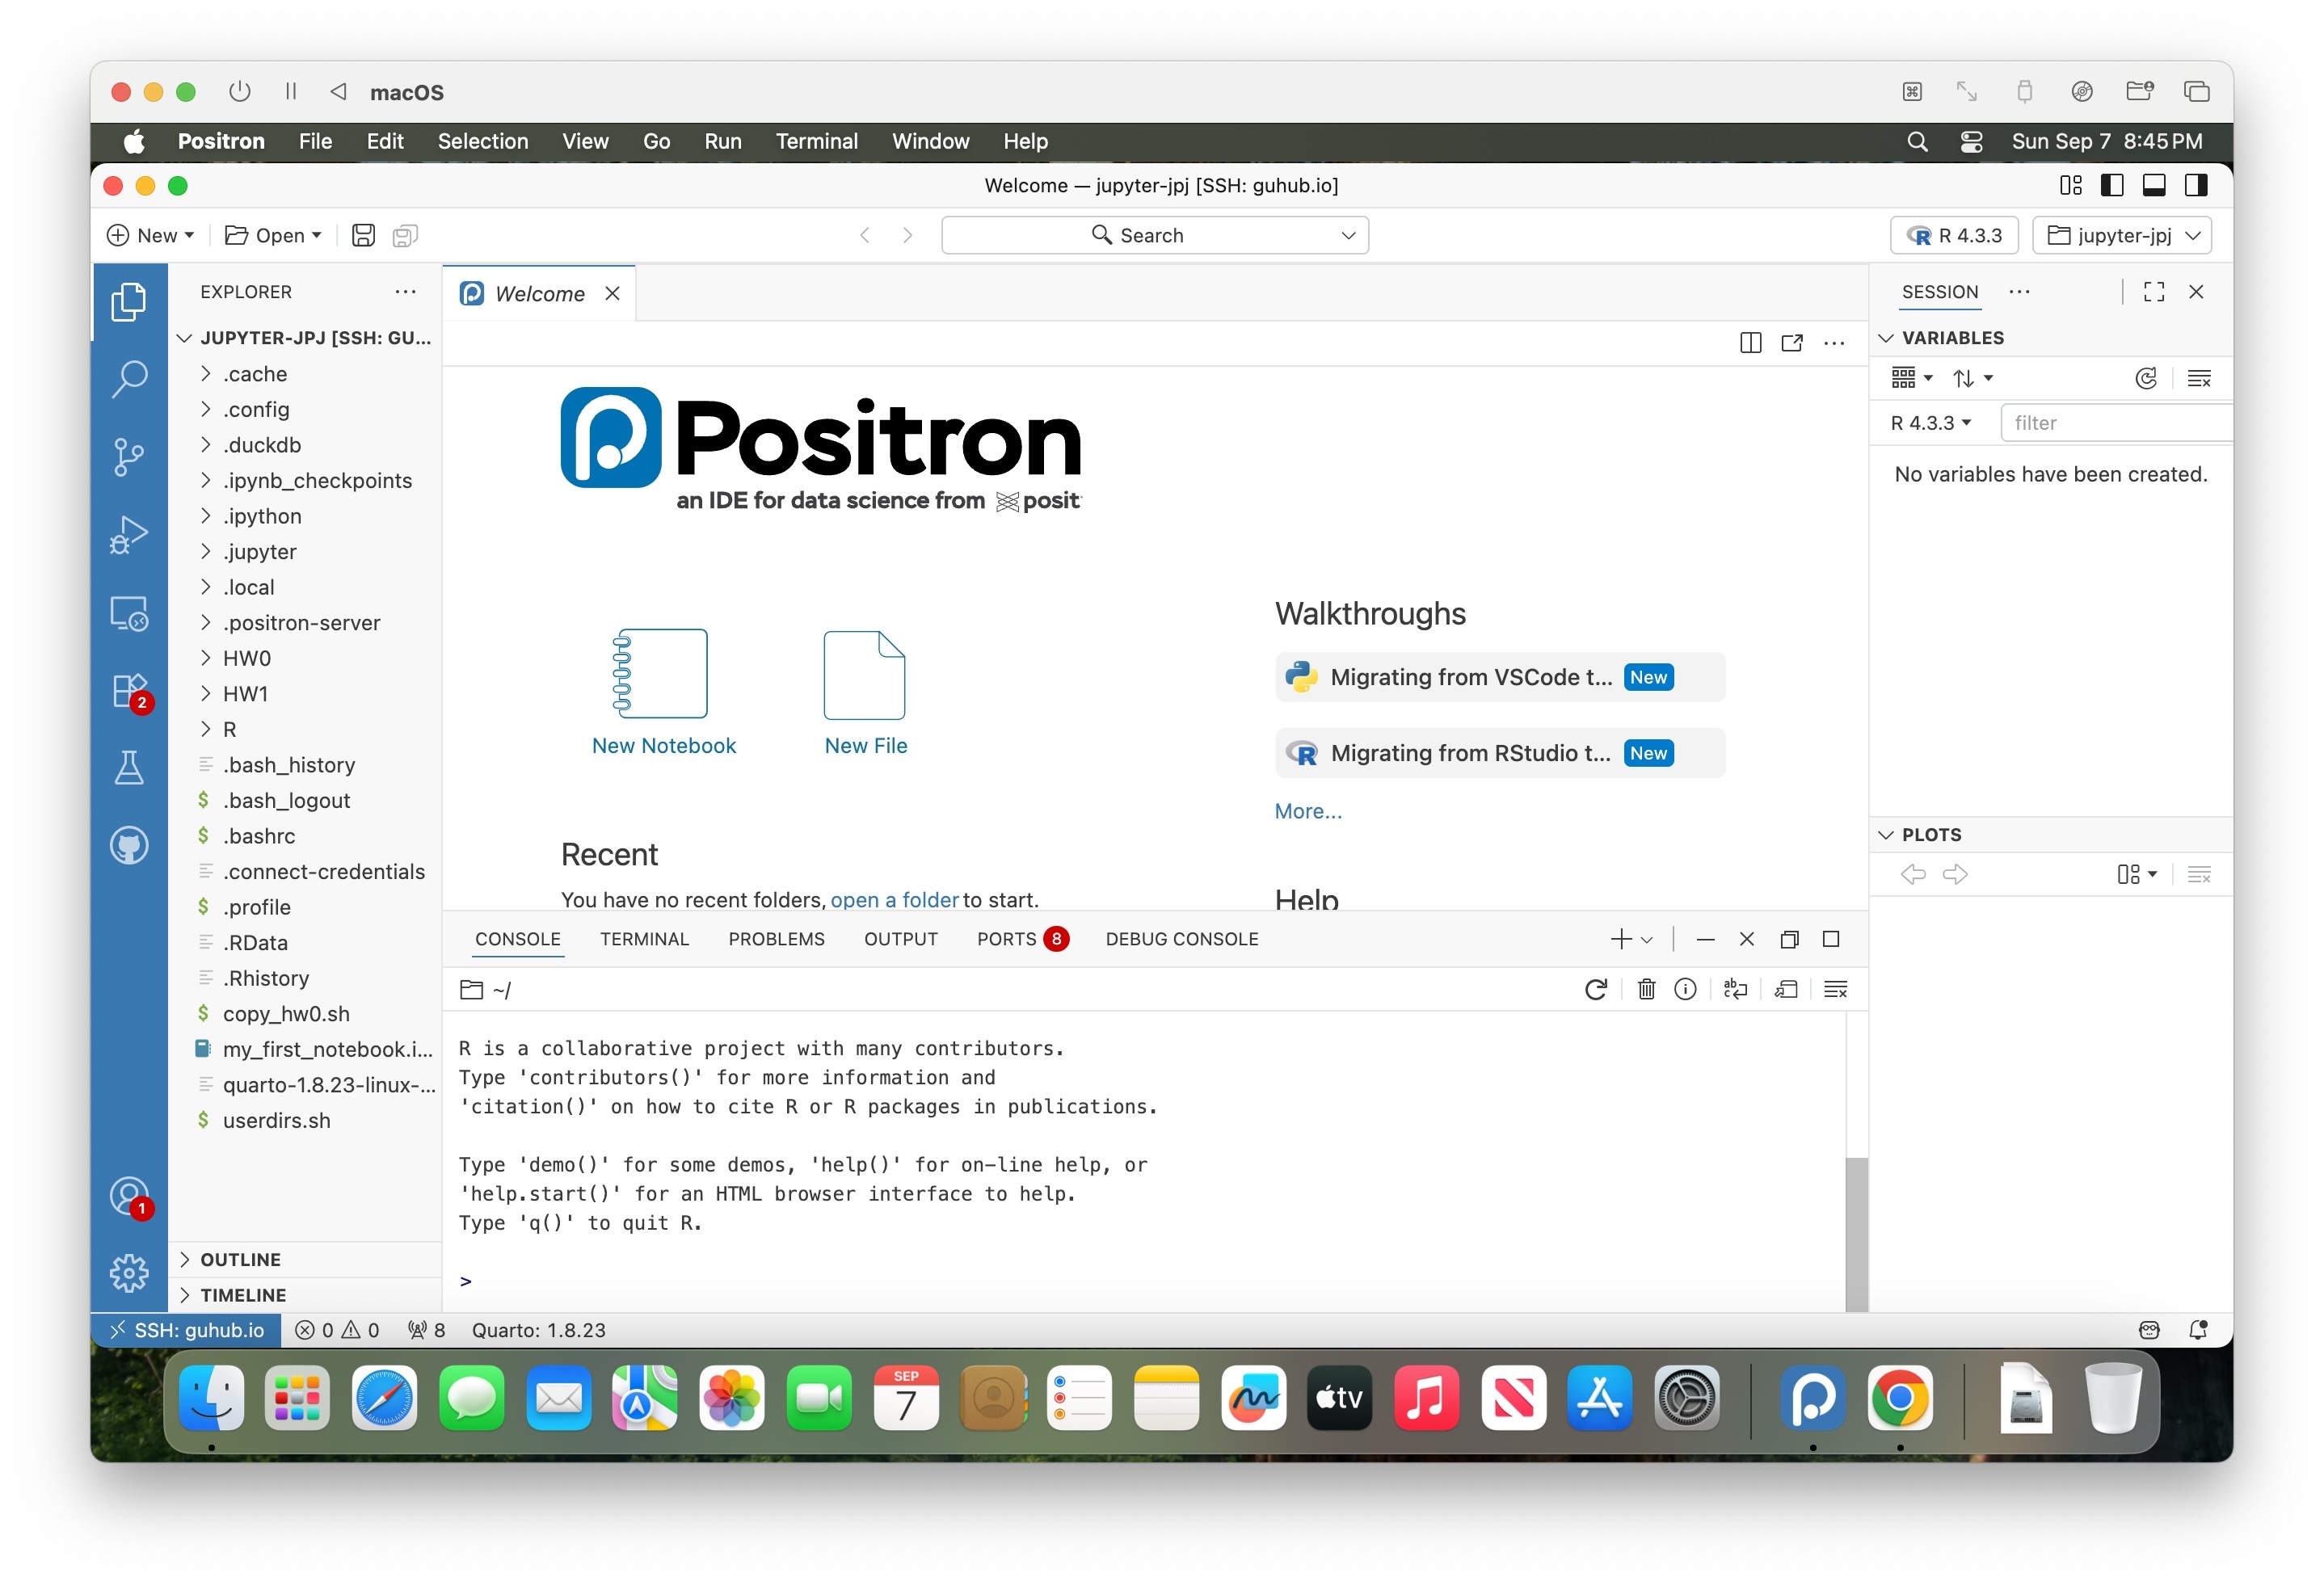Customize layout icon in title bar
This screenshot has height=1582, width=2324.
coord(2070,185)
